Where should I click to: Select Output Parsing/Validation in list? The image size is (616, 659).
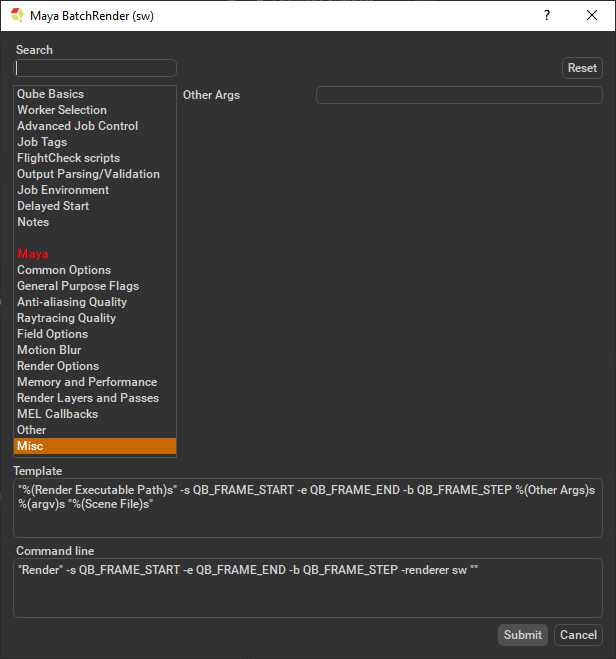click(x=88, y=174)
